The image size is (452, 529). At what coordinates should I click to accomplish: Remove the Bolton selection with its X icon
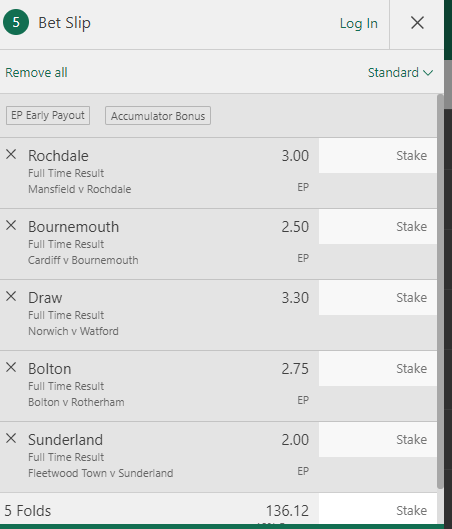point(11,367)
